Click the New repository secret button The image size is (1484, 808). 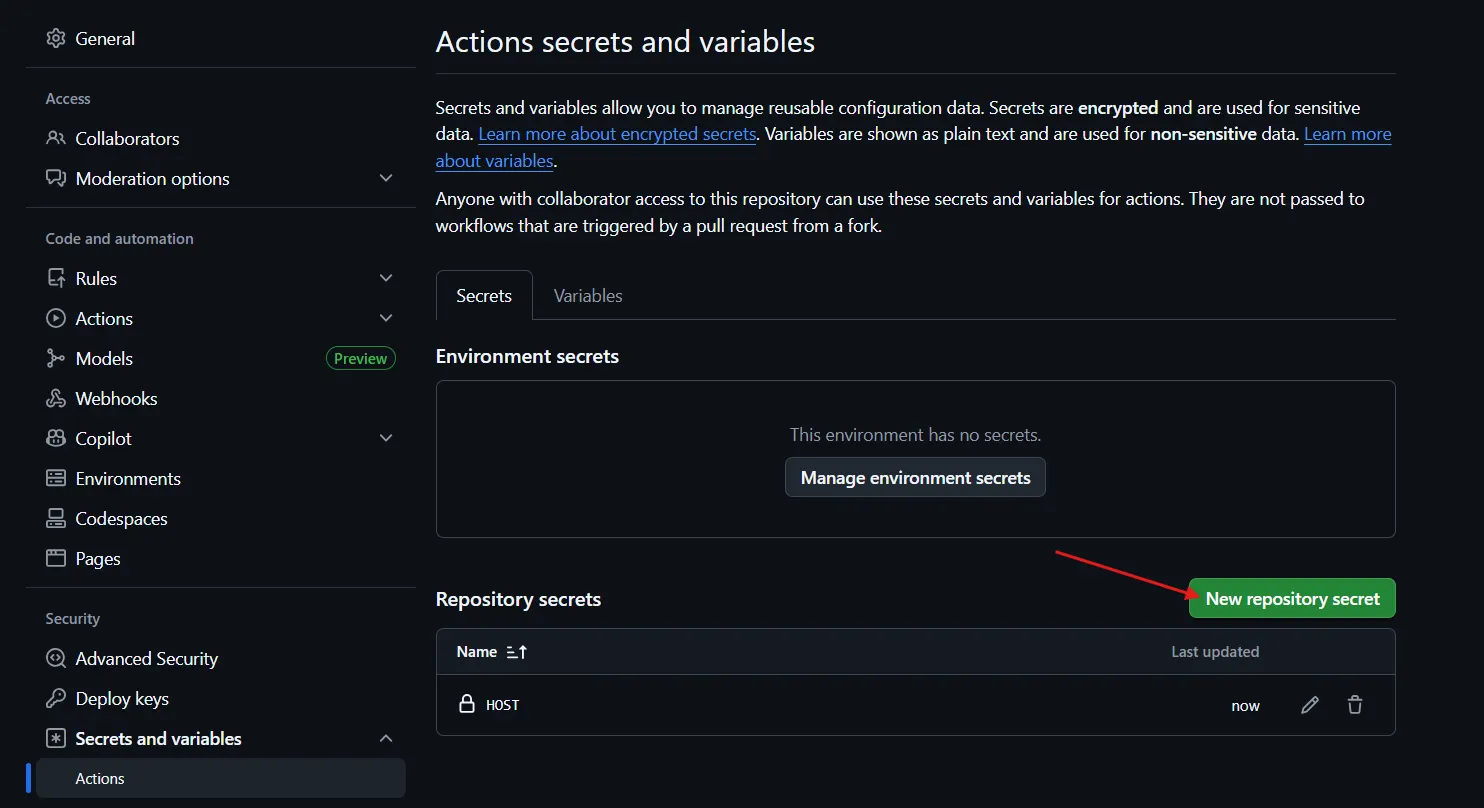(1292, 599)
